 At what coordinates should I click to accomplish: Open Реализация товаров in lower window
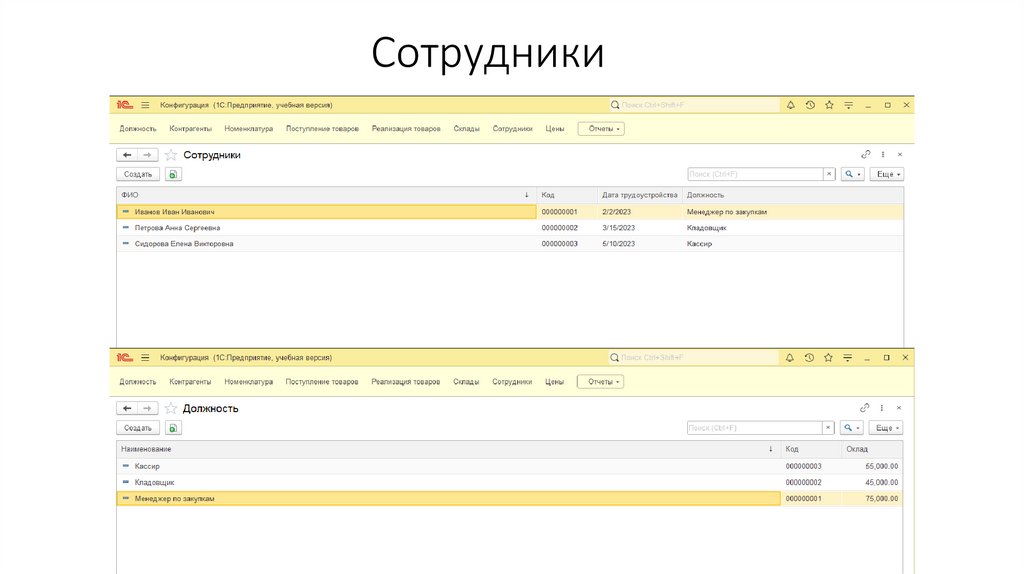(406, 381)
